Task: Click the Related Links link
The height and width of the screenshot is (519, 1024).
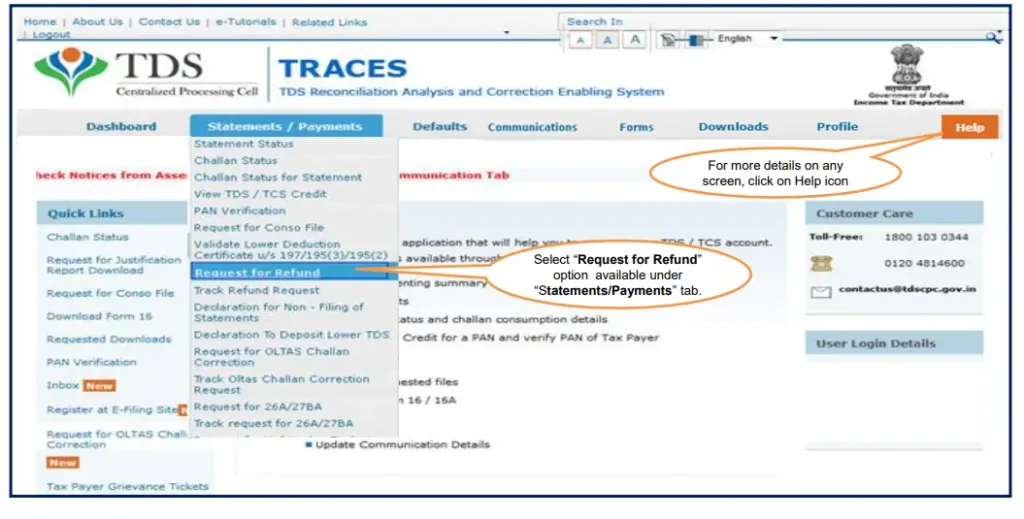Action: pos(329,22)
